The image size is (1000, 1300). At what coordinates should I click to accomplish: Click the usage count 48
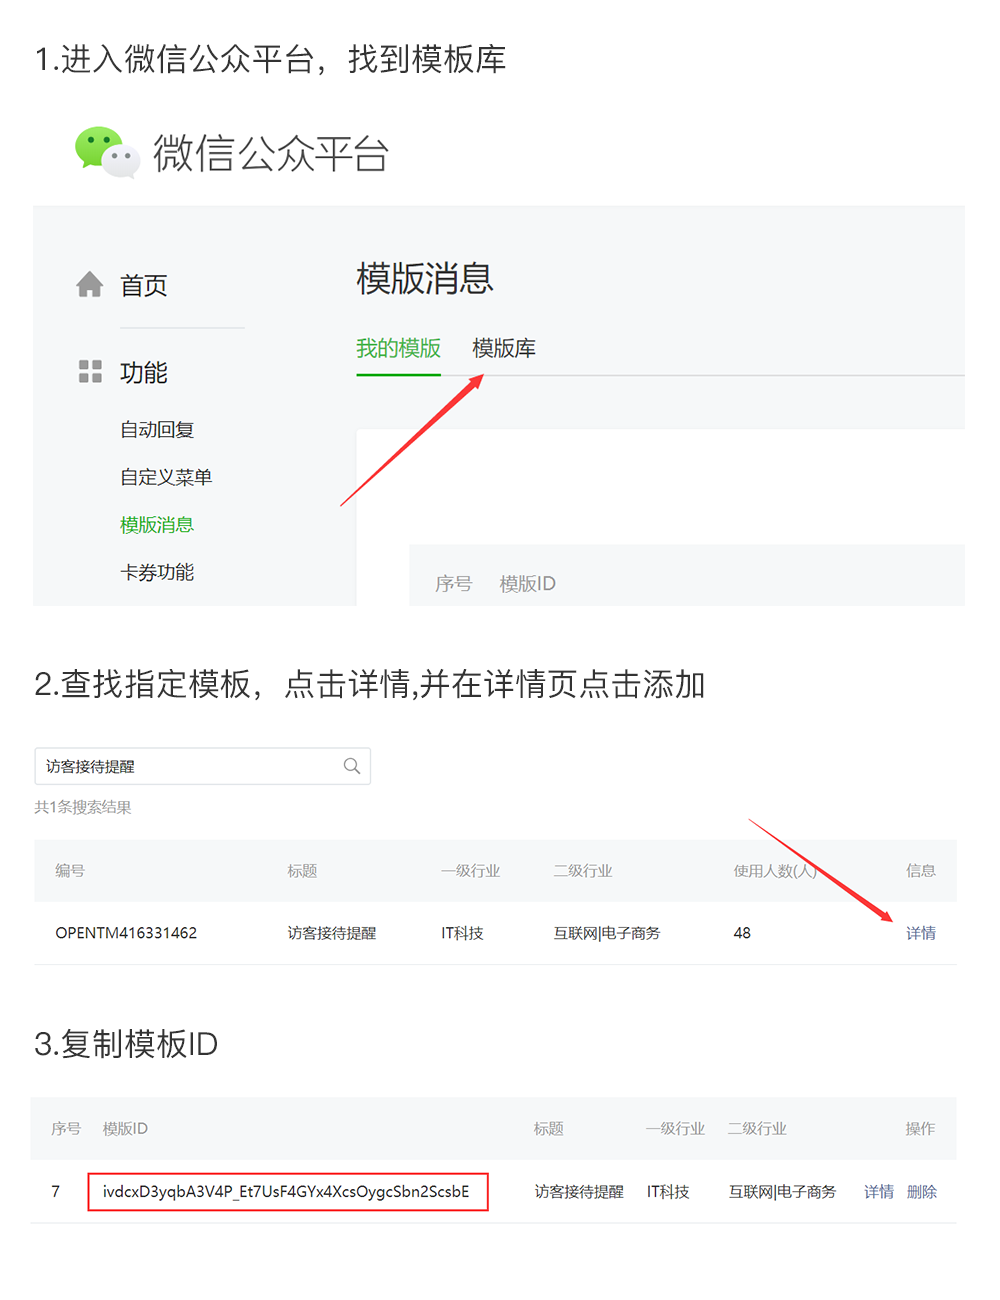coord(742,933)
